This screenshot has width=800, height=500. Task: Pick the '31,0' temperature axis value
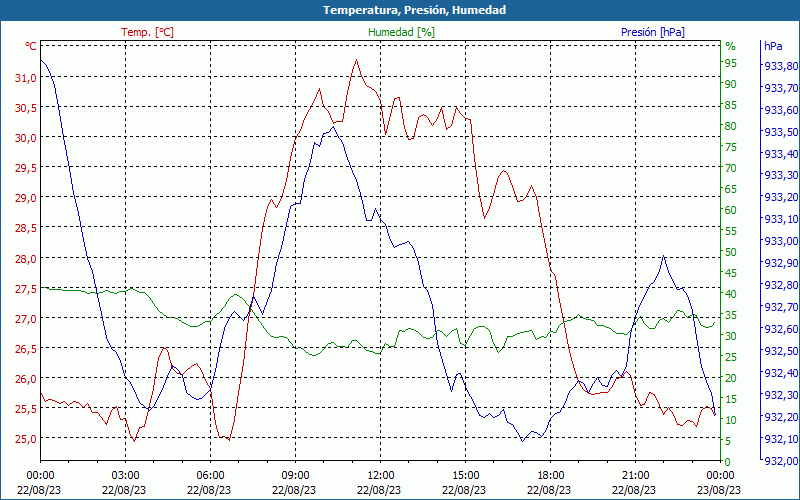(26, 78)
